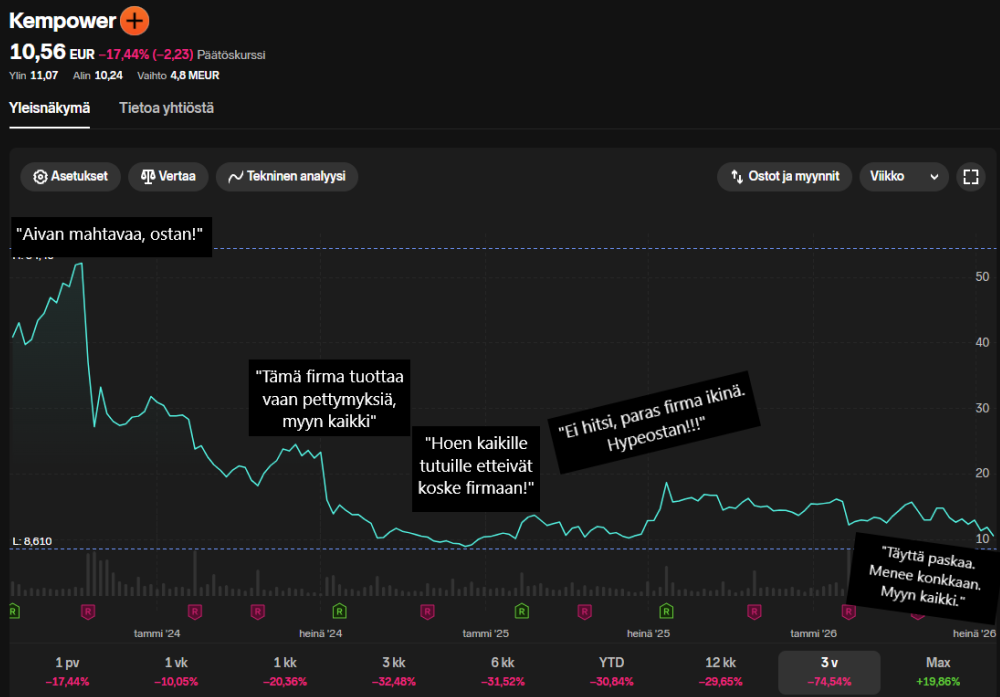
Task: Click the tammi '26 date axis label
Action: pyautogui.click(x=813, y=633)
